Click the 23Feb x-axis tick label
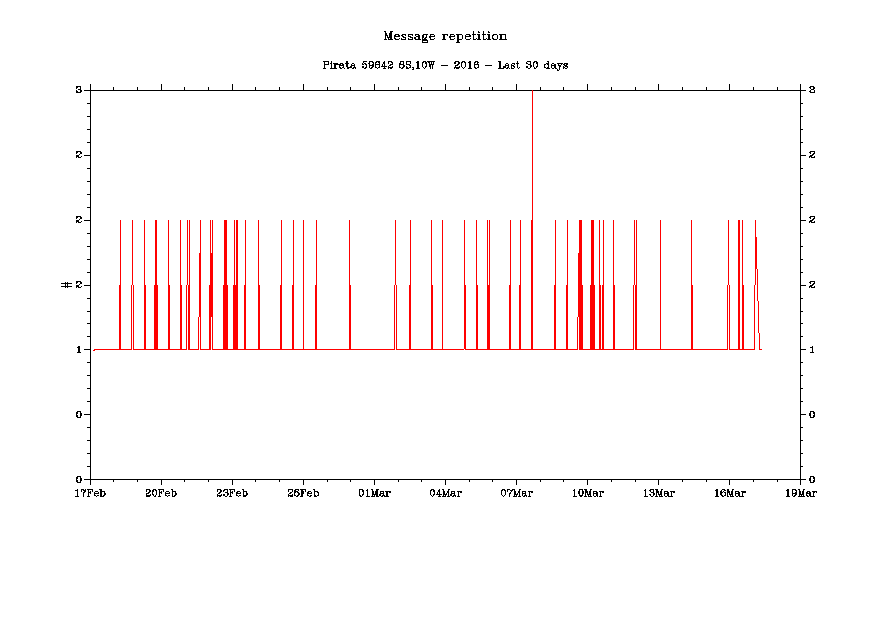Image resolution: width=891 pixels, height=630 pixels. [x=232, y=493]
